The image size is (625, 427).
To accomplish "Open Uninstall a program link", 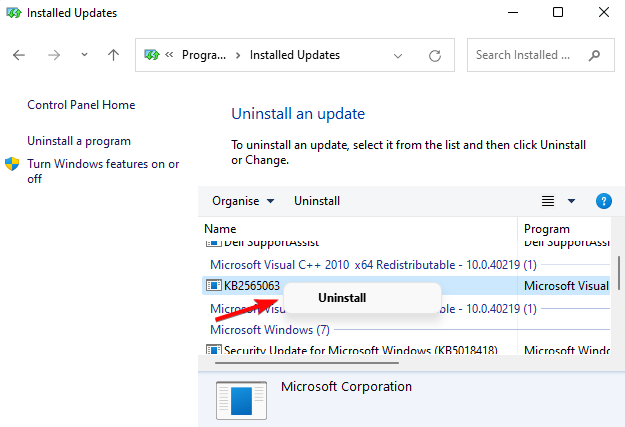I will (x=79, y=141).
